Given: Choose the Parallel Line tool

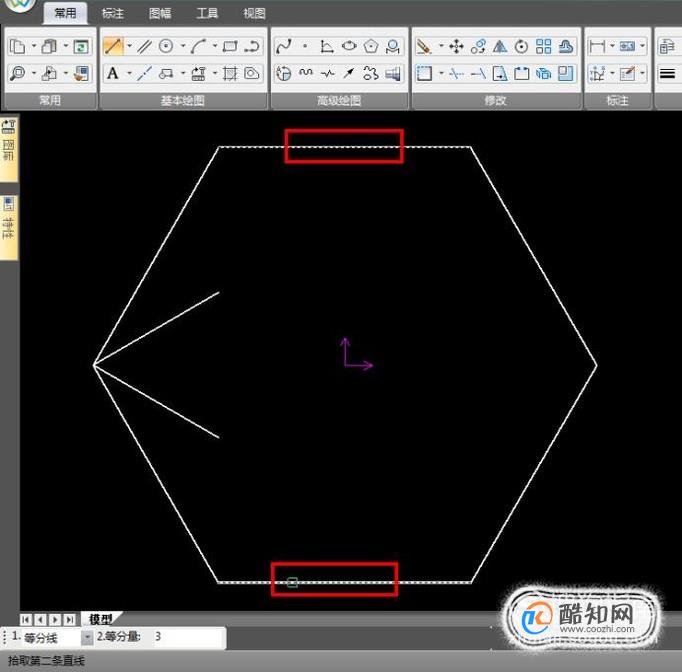Looking at the screenshot, I should tap(144, 46).
